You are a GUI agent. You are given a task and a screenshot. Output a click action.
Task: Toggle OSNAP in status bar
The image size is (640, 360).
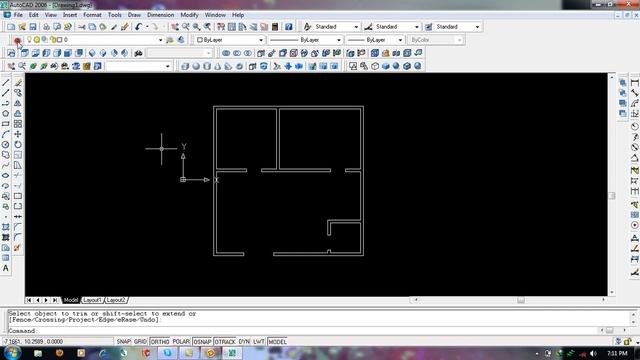tap(202, 342)
